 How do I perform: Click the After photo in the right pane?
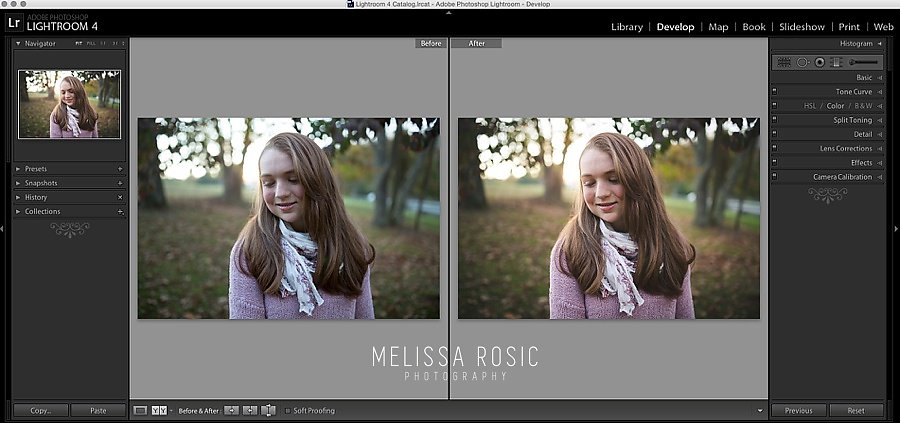click(x=609, y=218)
